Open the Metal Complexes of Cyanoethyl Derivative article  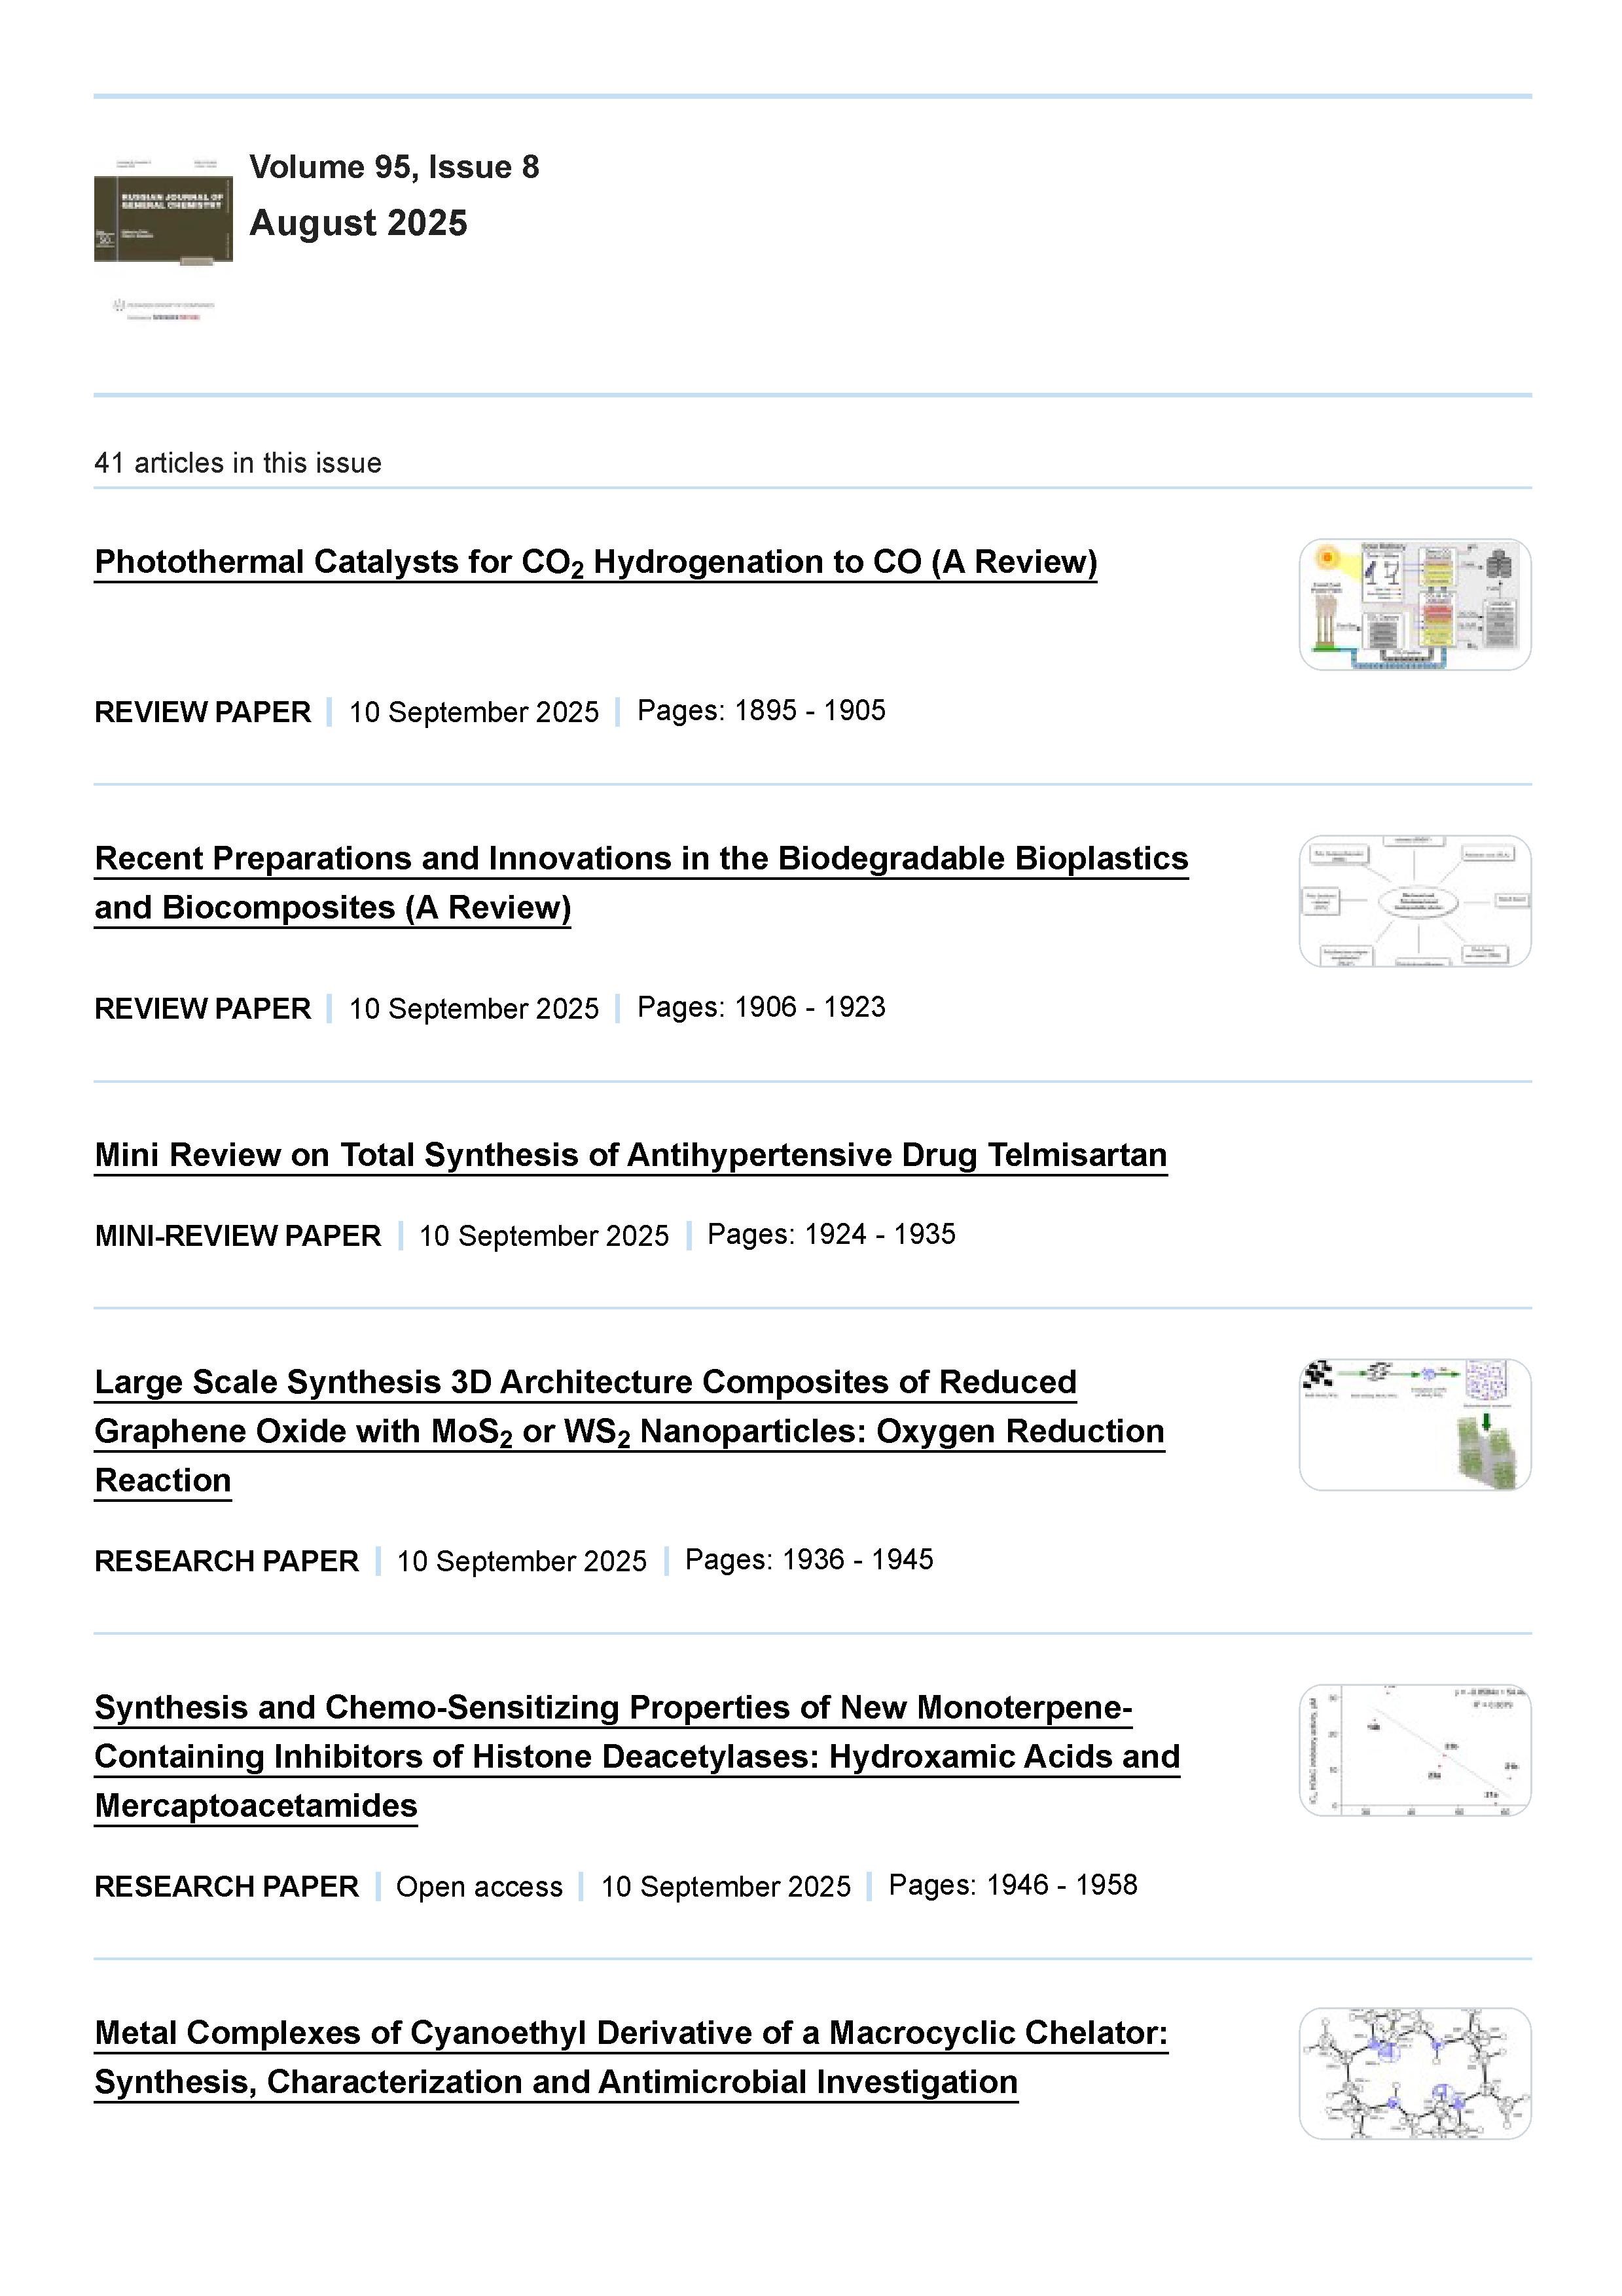pos(630,2034)
